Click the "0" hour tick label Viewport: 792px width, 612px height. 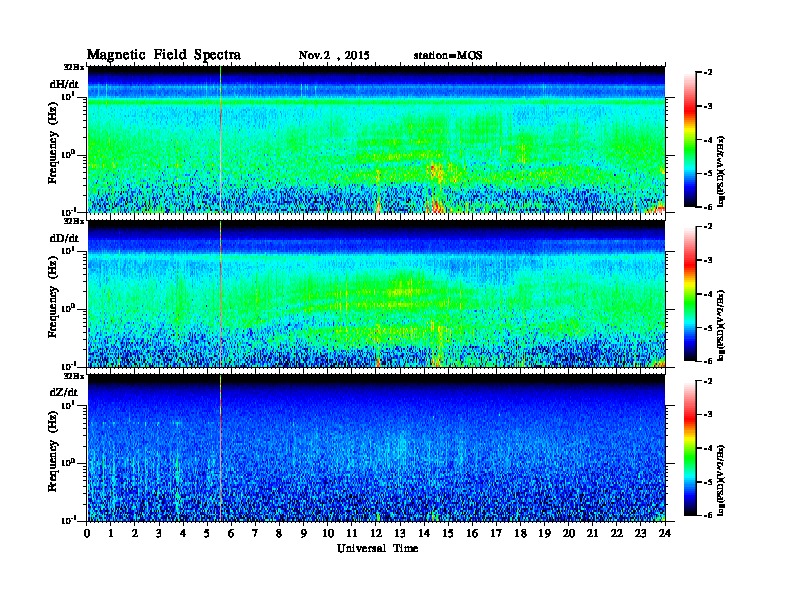coord(87,534)
